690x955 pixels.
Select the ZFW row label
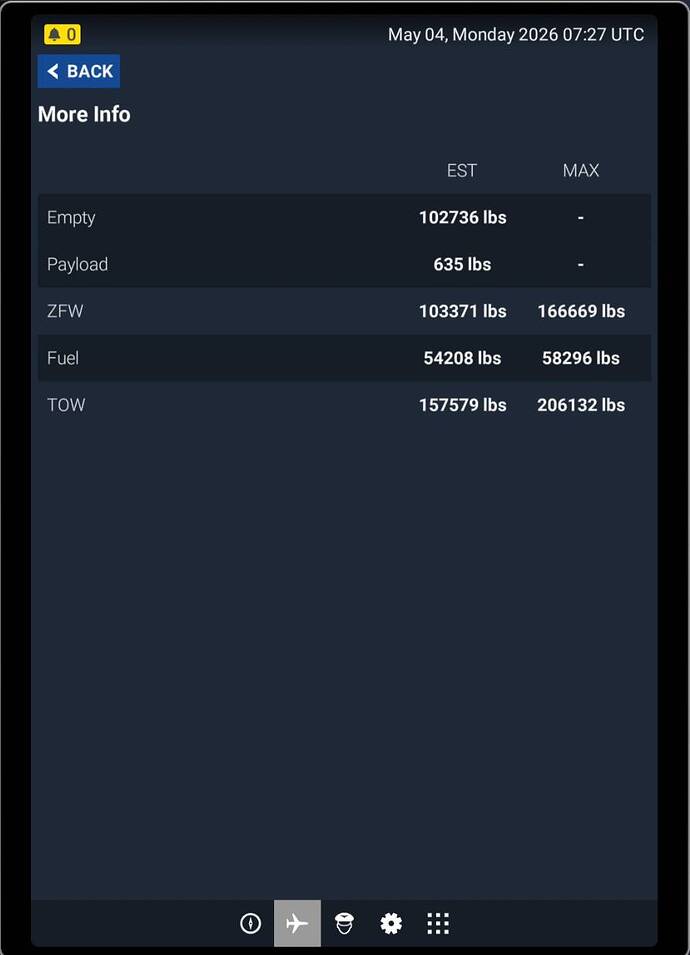tap(65, 311)
